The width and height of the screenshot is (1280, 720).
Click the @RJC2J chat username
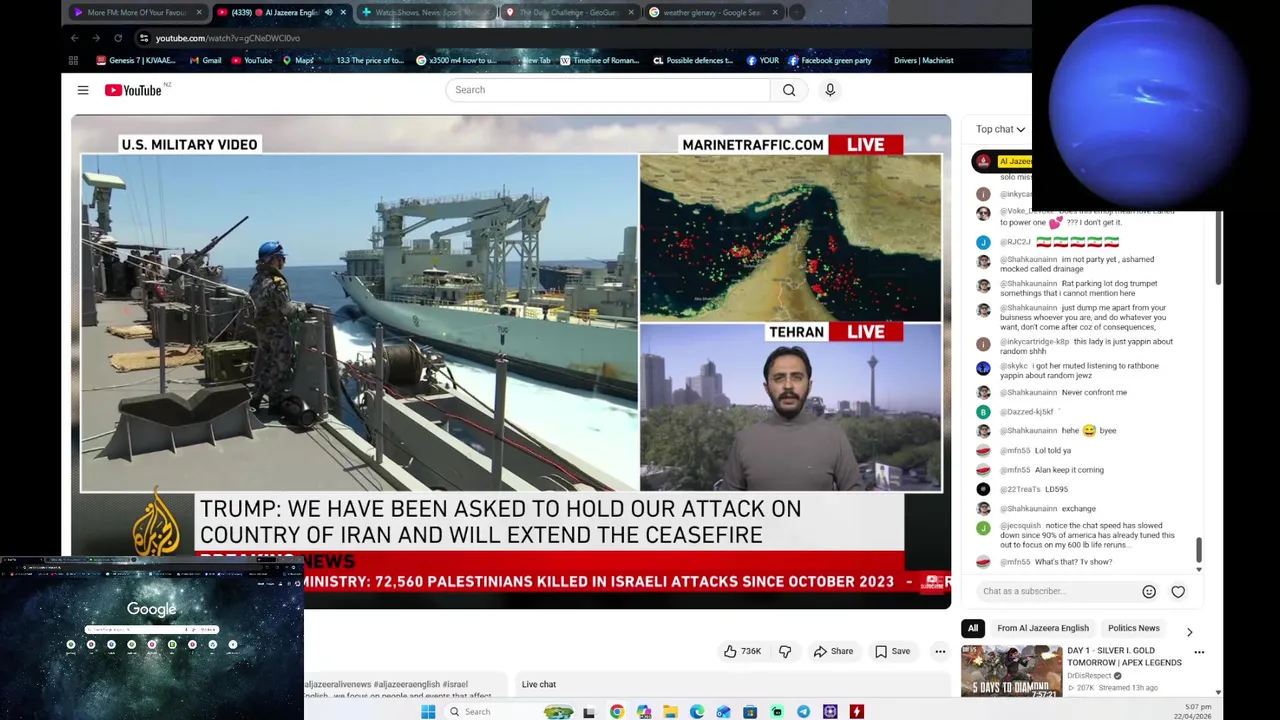(x=1015, y=242)
